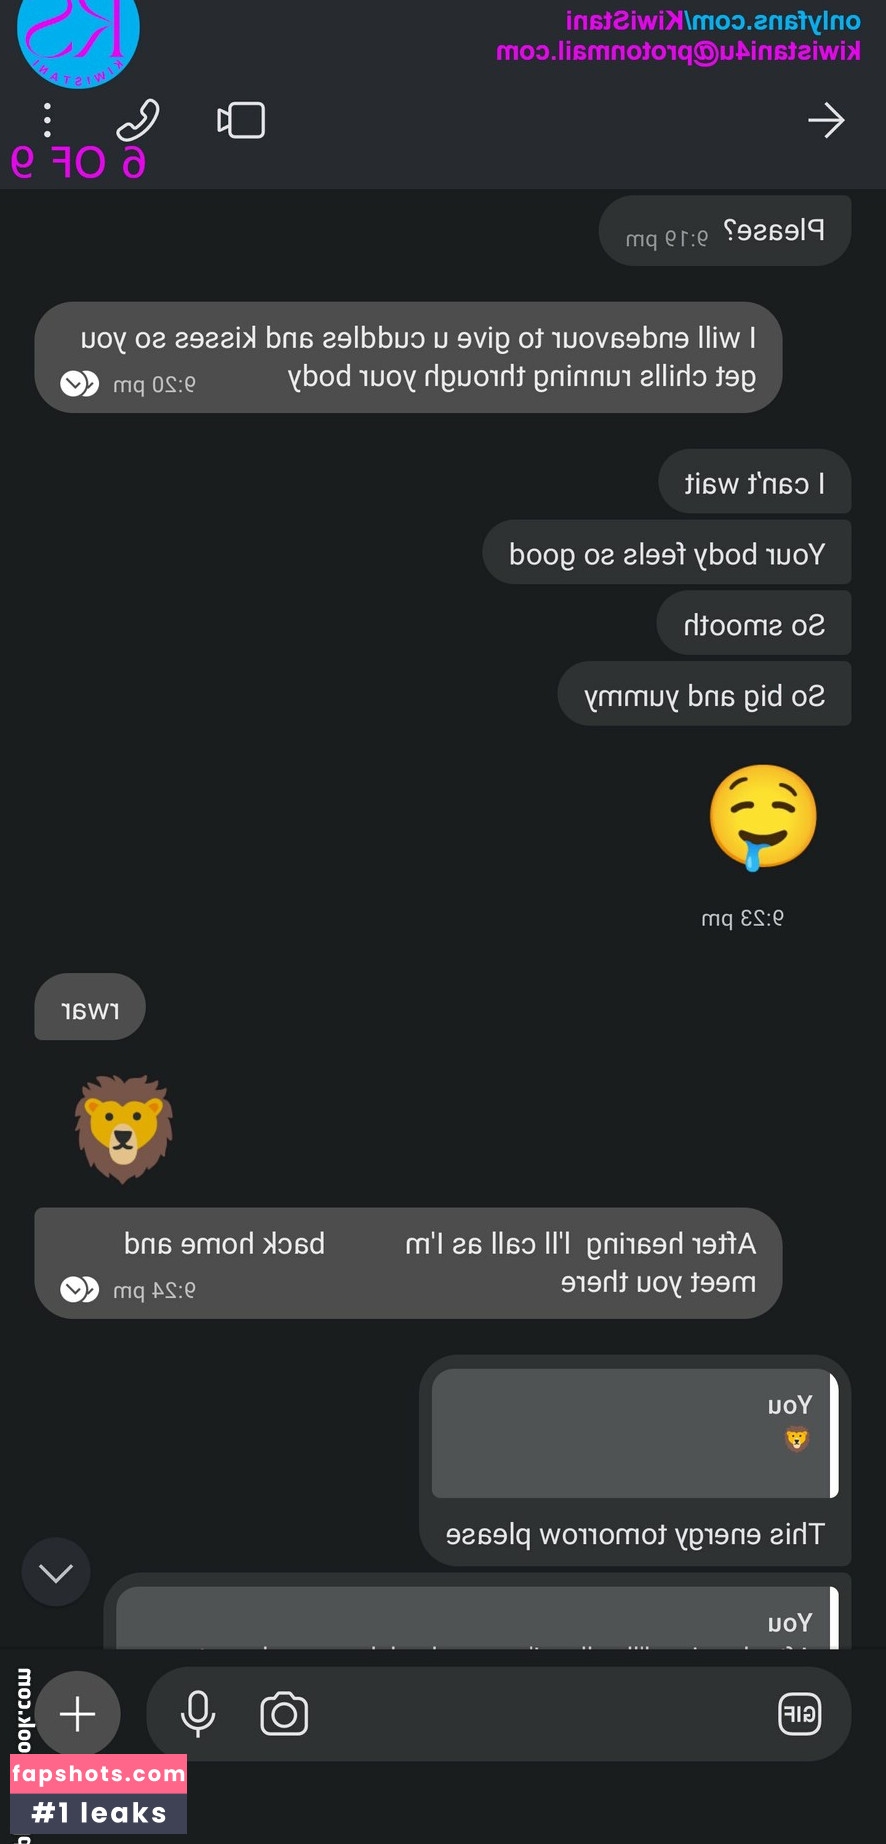Tap the lion emoji message

[x=124, y=1129]
